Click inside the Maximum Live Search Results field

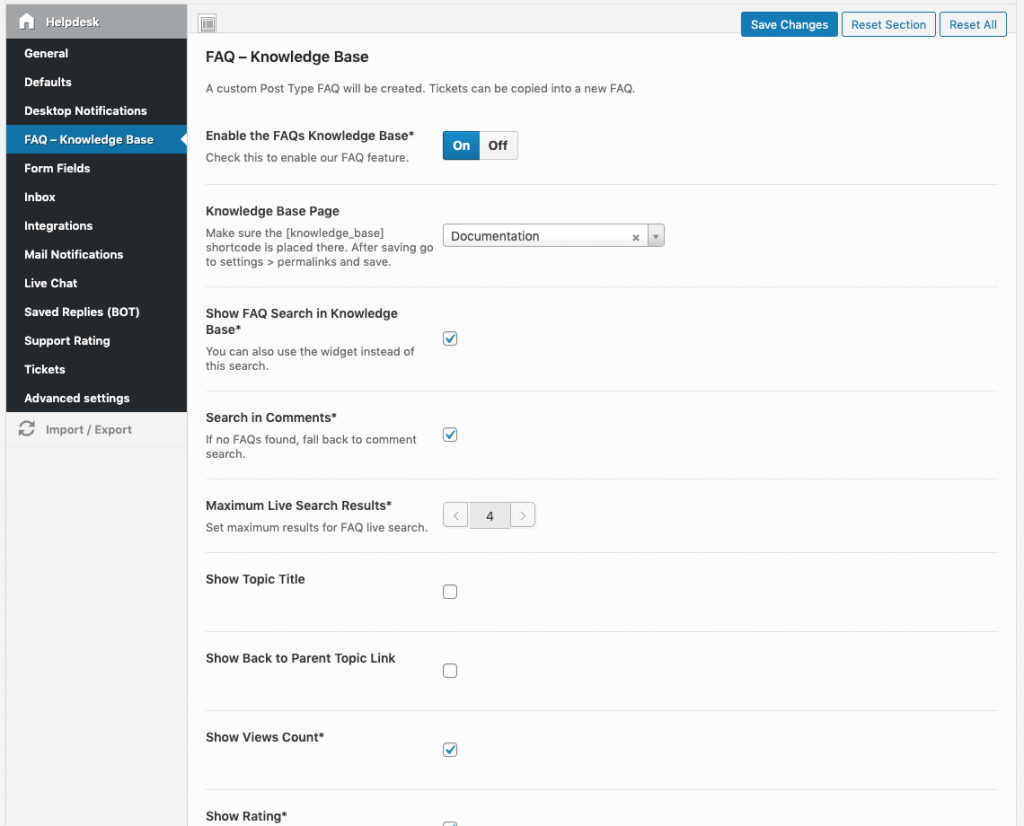[x=489, y=514]
